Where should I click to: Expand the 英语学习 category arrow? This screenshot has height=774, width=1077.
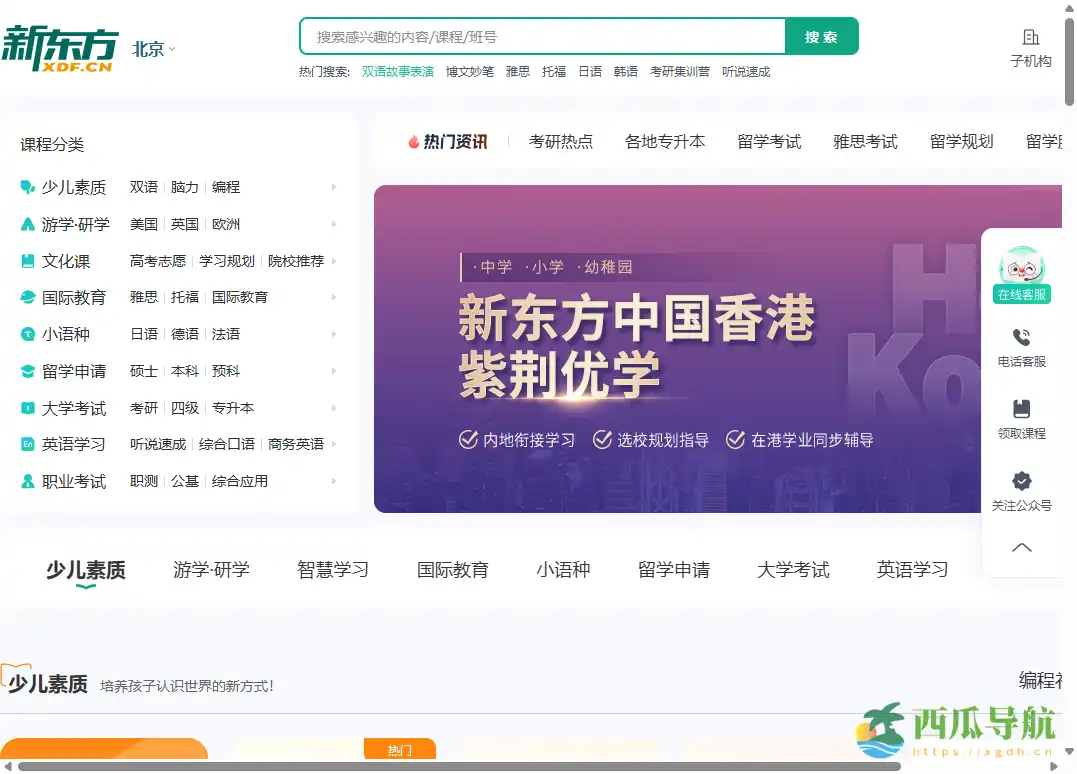coord(335,444)
